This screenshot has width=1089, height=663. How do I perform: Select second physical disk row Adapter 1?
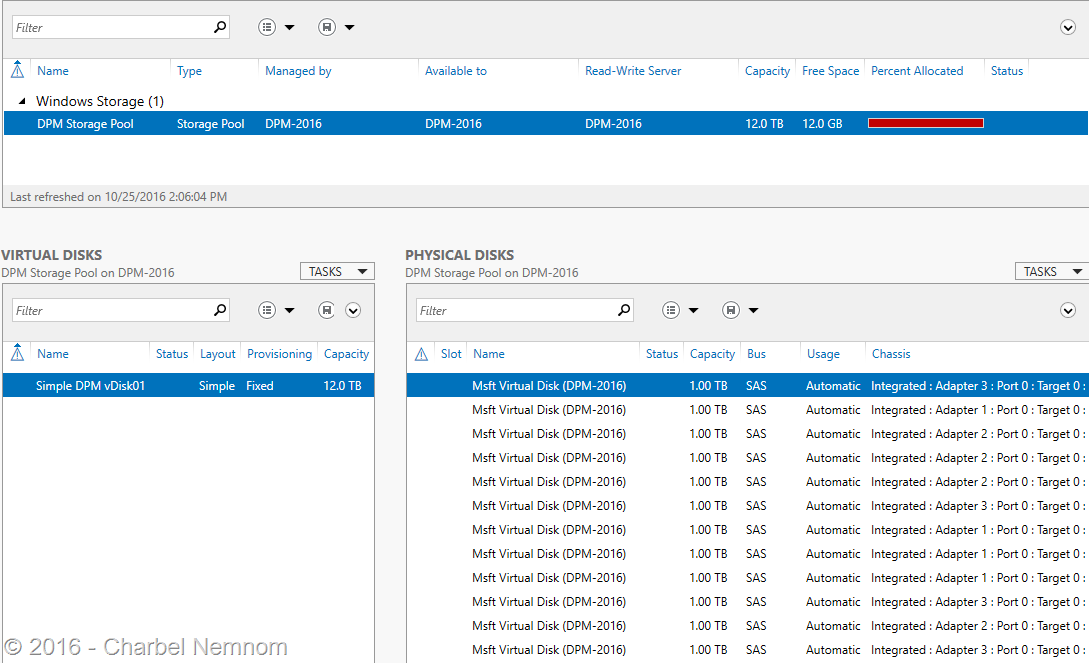[x=747, y=410]
